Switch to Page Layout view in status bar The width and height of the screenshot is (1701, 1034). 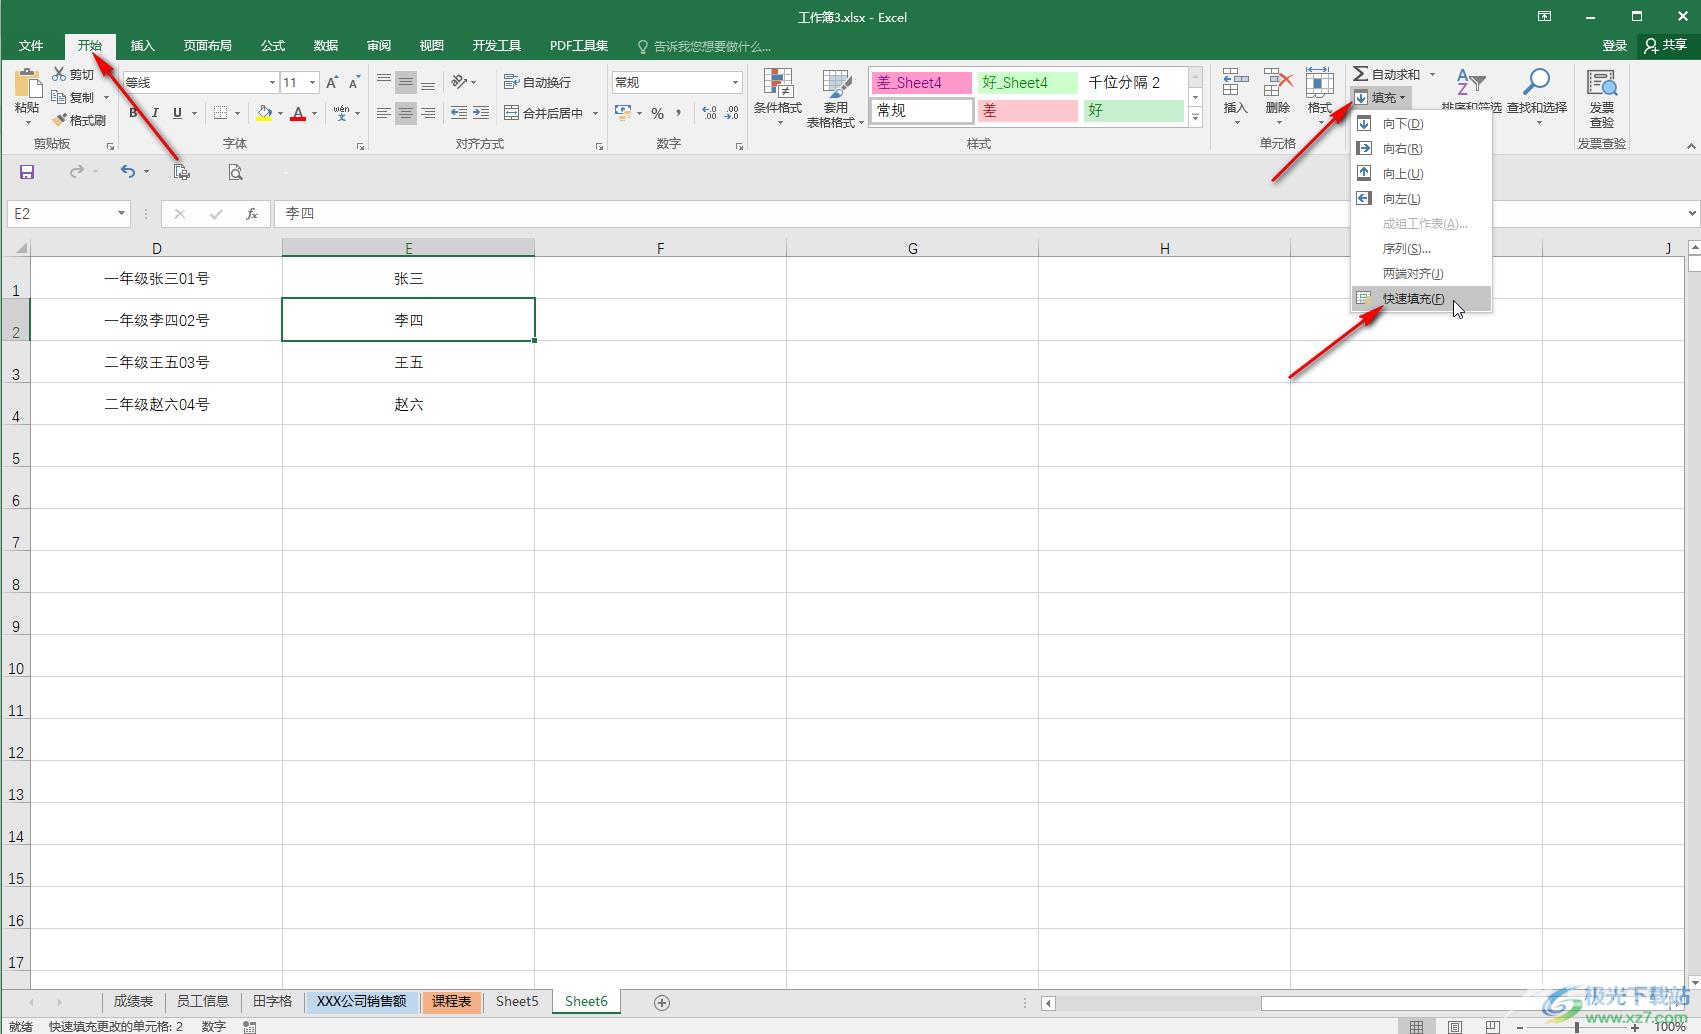click(x=1455, y=1026)
